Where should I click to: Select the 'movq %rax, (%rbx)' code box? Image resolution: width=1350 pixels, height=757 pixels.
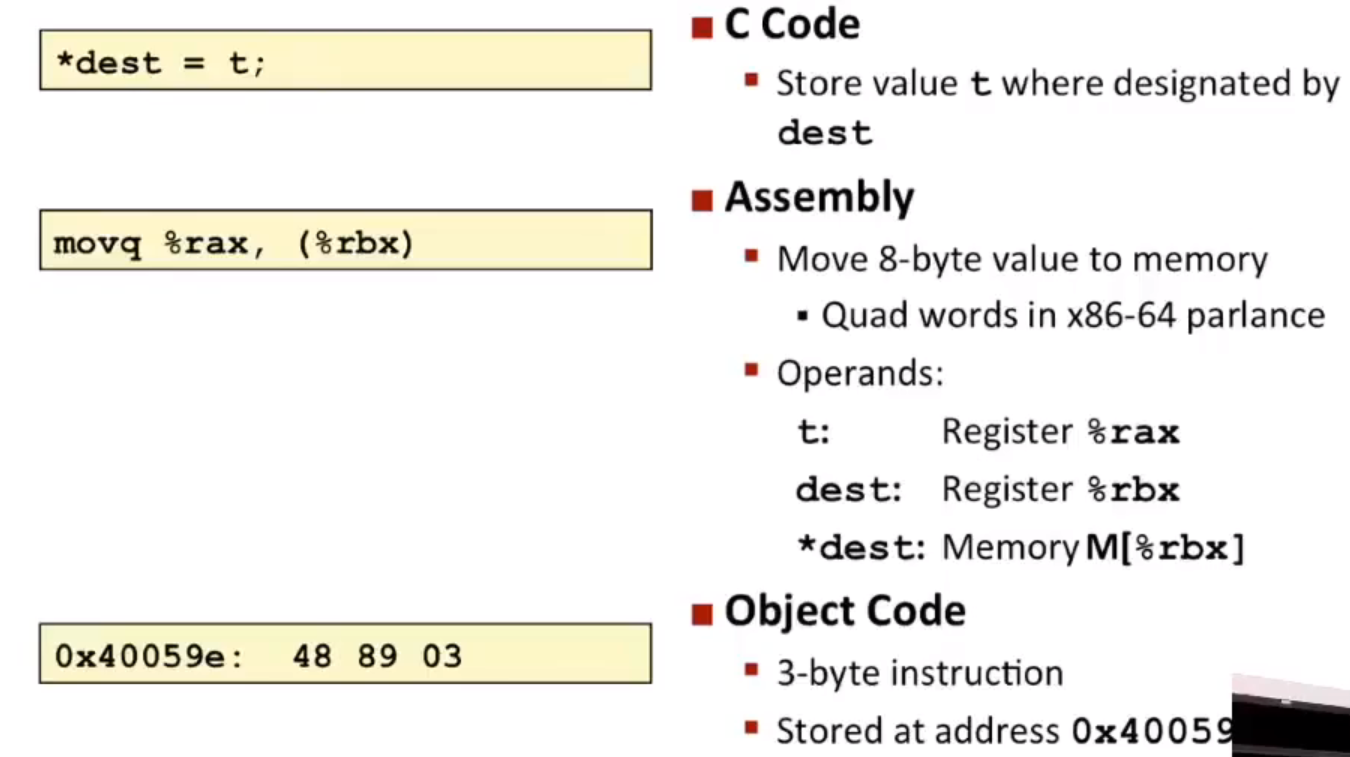(x=345, y=240)
